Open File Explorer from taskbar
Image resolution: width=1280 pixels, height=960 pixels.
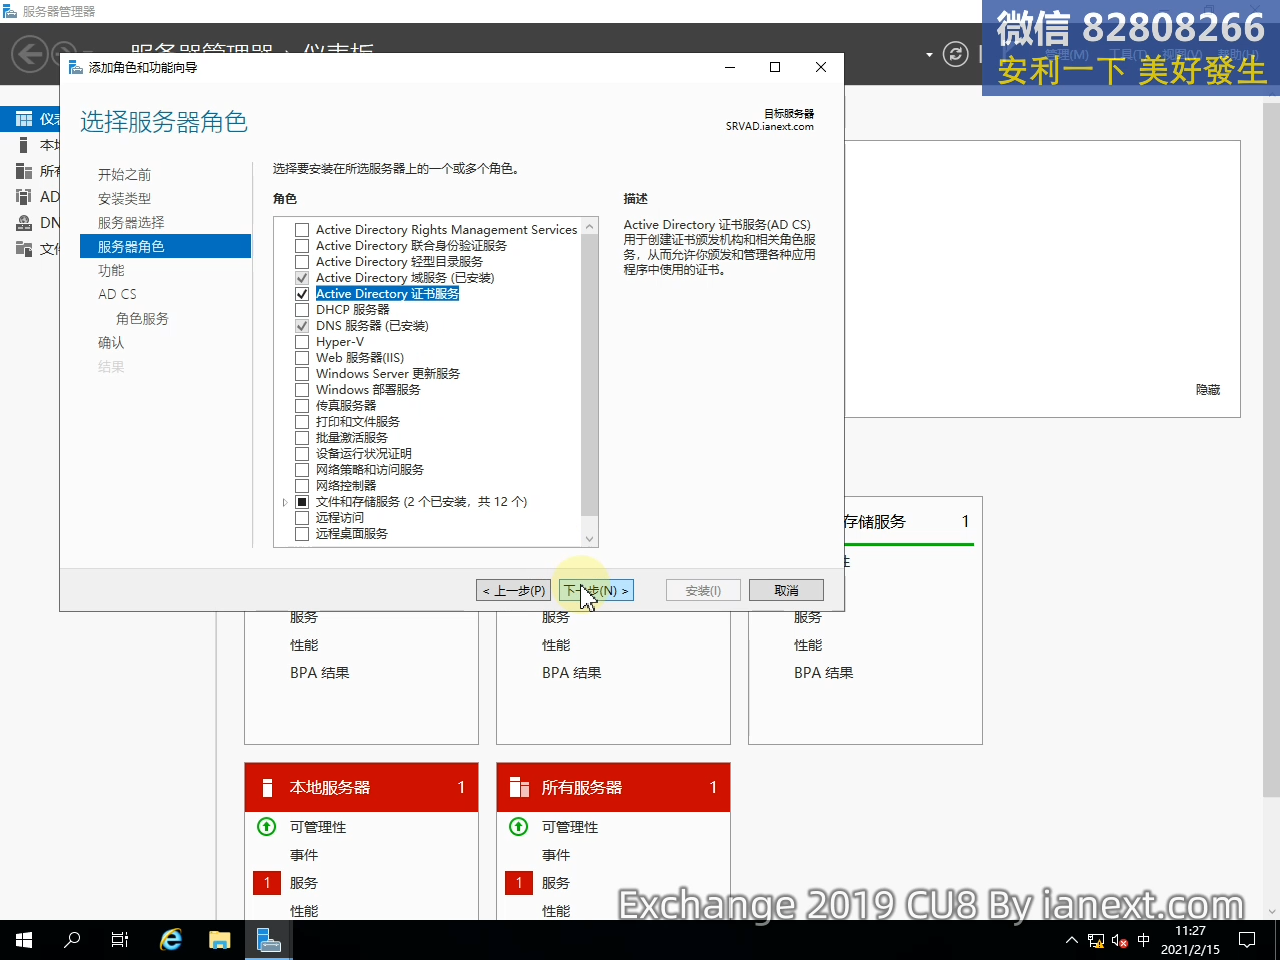pyautogui.click(x=220, y=940)
